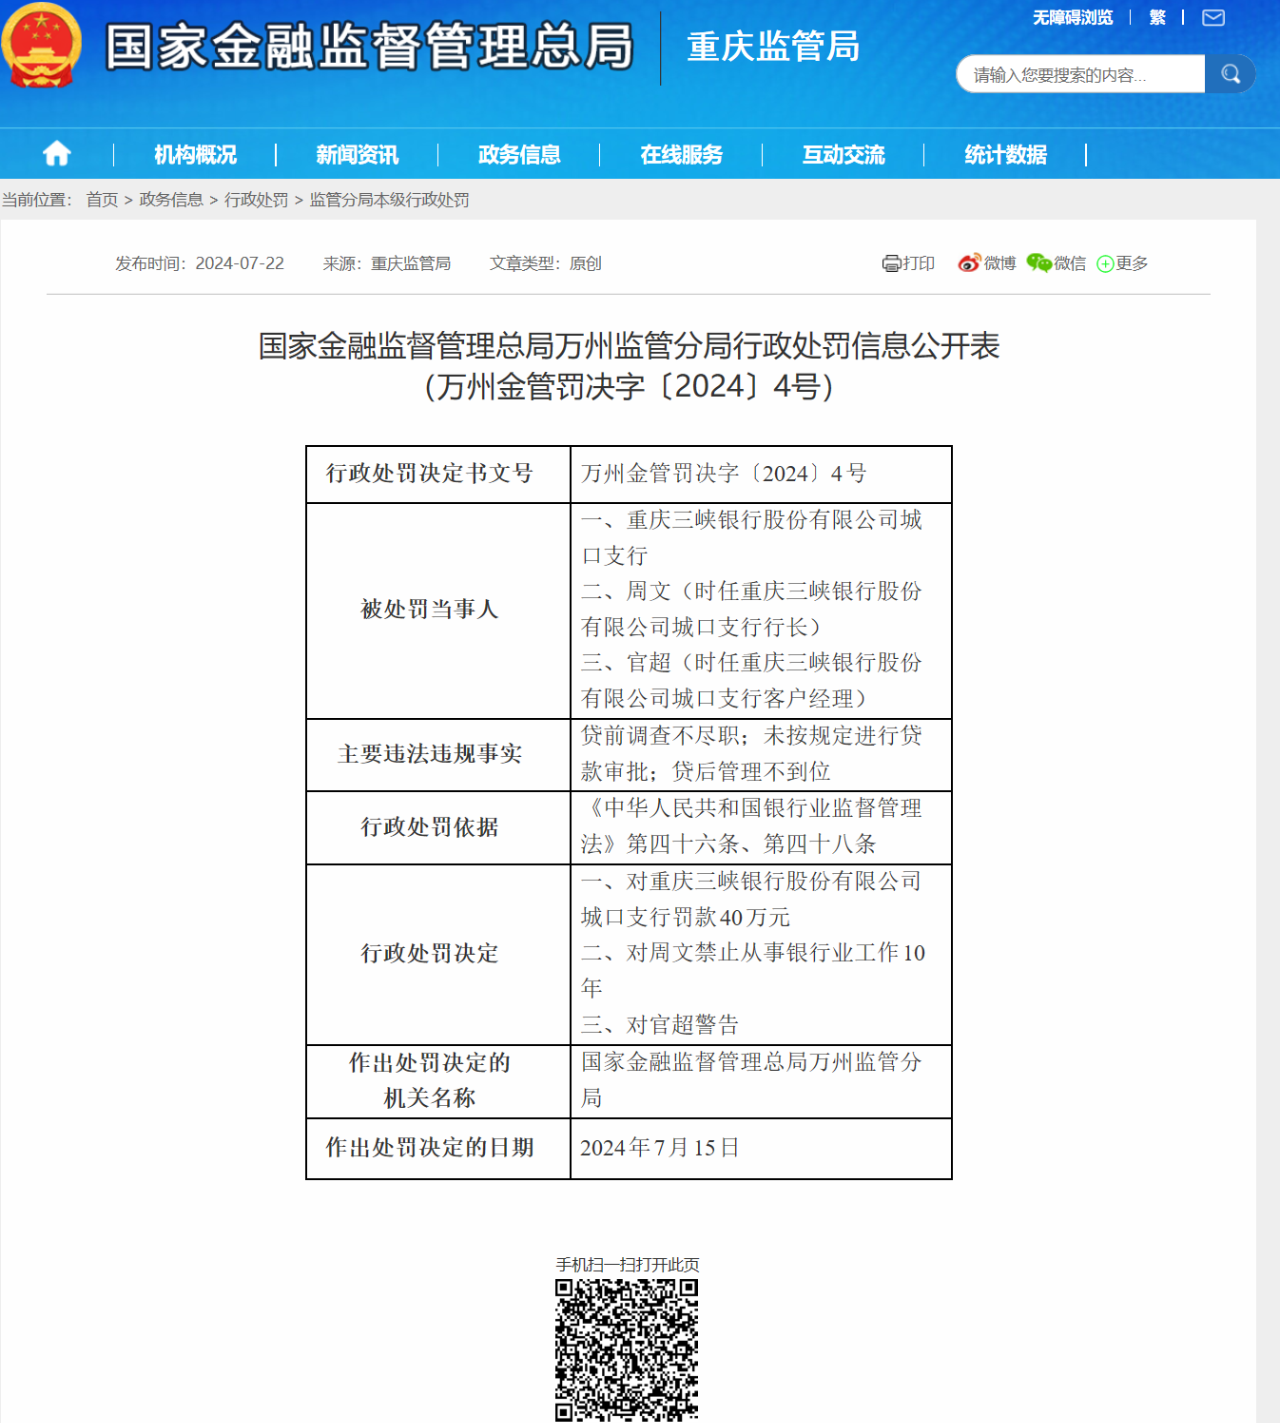Open 行政处罚 breadcrumb link
The width and height of the screenshot is (1280, 1423).
(256, 200)
